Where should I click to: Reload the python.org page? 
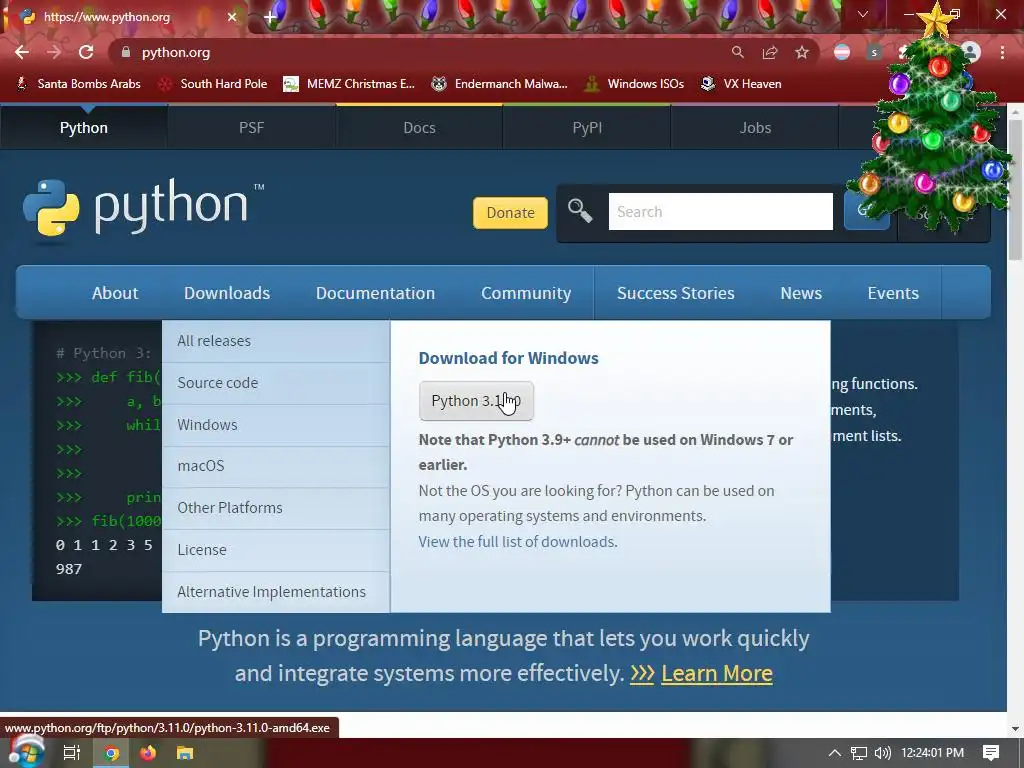pyautogui.click(x=86, y=52)
